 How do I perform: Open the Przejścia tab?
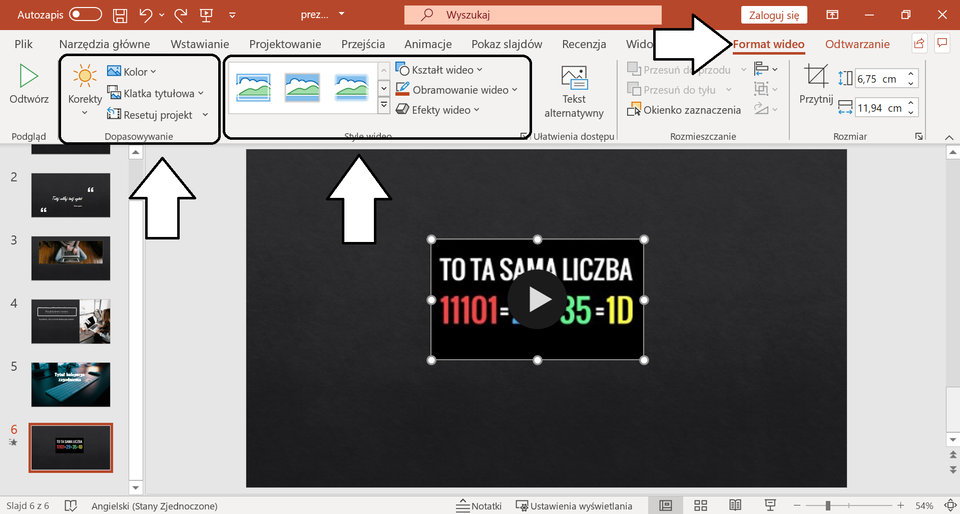click(x=363, y=44)
